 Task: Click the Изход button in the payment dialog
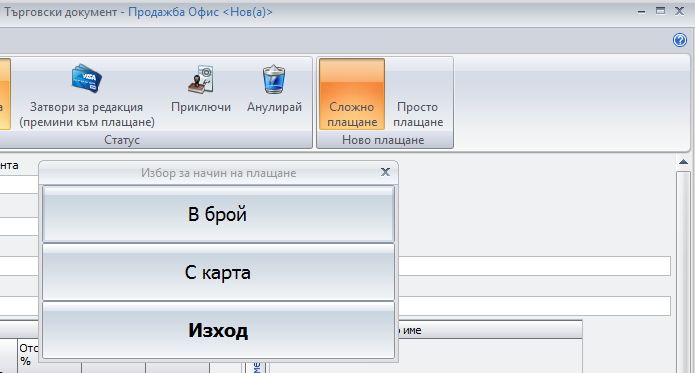point(219,330)
